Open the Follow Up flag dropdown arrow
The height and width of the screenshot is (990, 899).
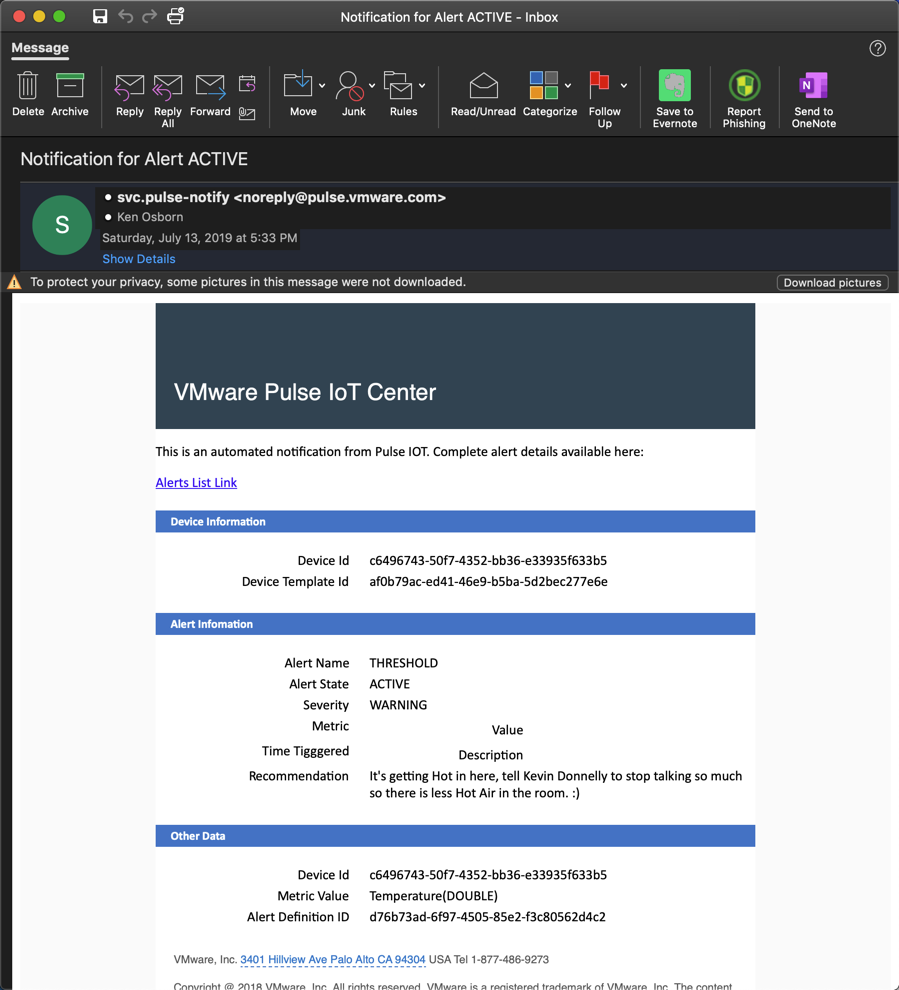pos(624,86)
